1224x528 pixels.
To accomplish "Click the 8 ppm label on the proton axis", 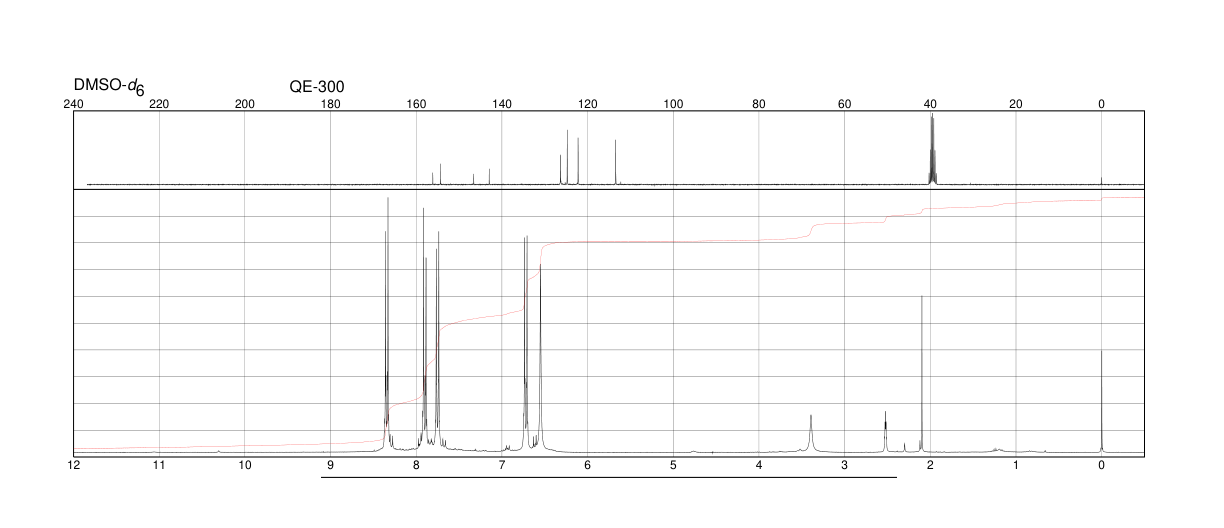I will click(x=416, y=466).
